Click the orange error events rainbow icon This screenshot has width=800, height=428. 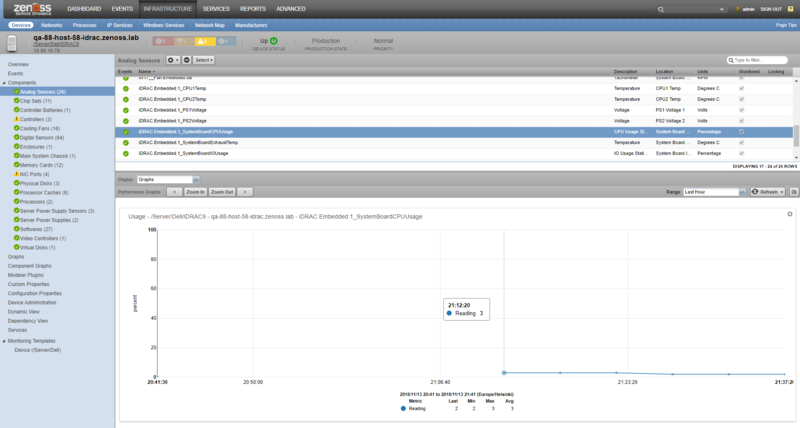coord(184,41)
